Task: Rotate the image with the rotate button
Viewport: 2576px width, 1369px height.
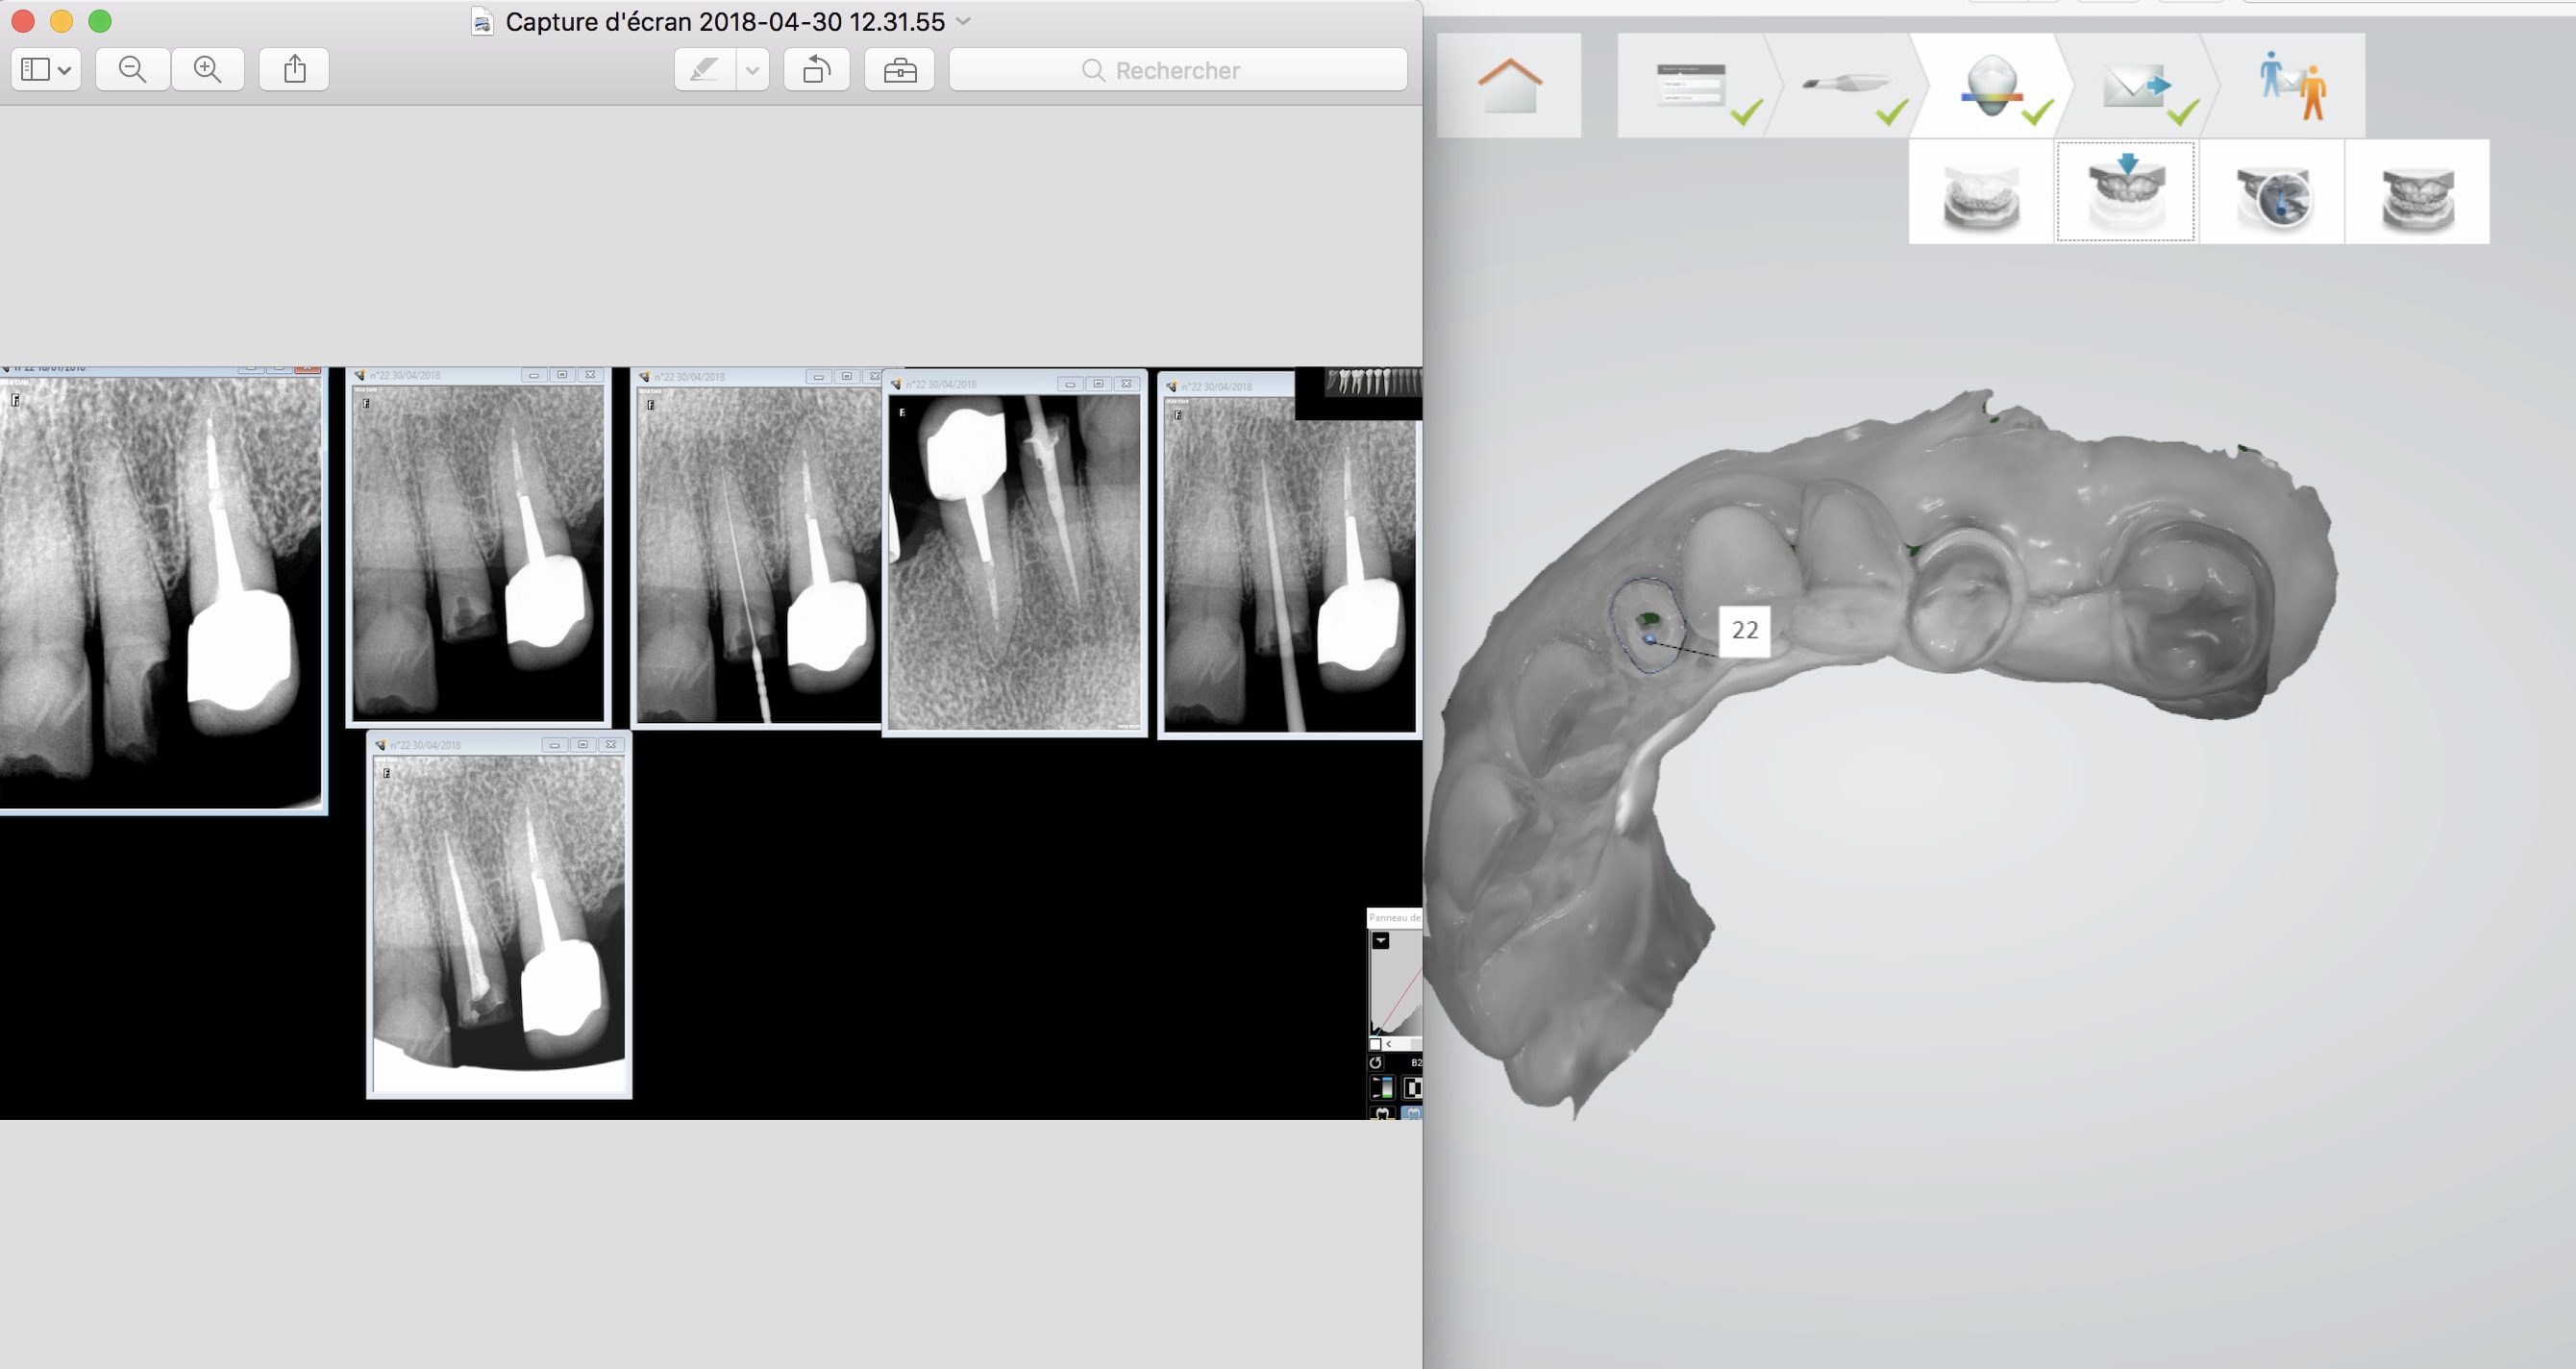Action: [817, 70]
